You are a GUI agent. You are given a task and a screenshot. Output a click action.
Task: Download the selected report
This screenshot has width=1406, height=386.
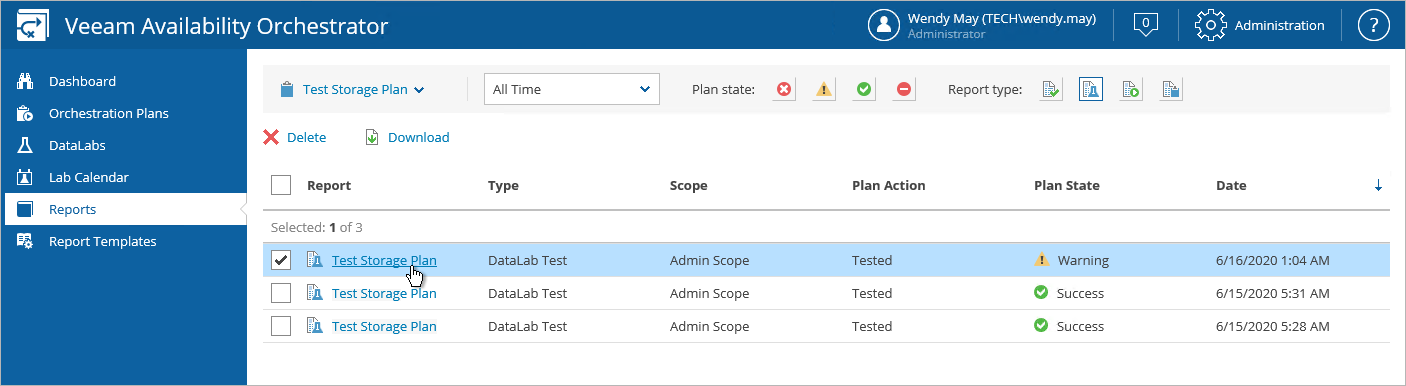coord(407,137)
